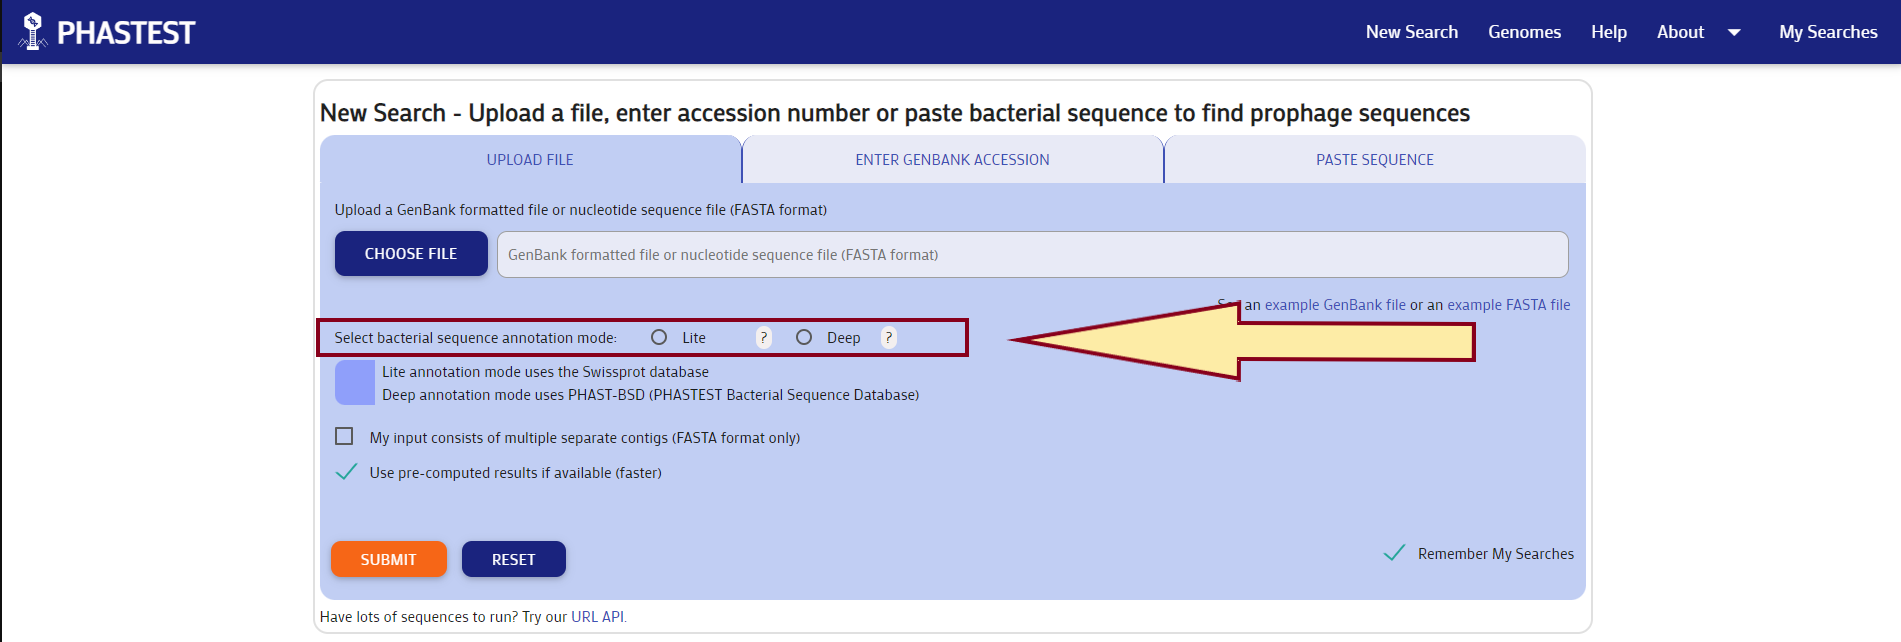Select the Lite annotation mode radio button

tap(659, 338)
